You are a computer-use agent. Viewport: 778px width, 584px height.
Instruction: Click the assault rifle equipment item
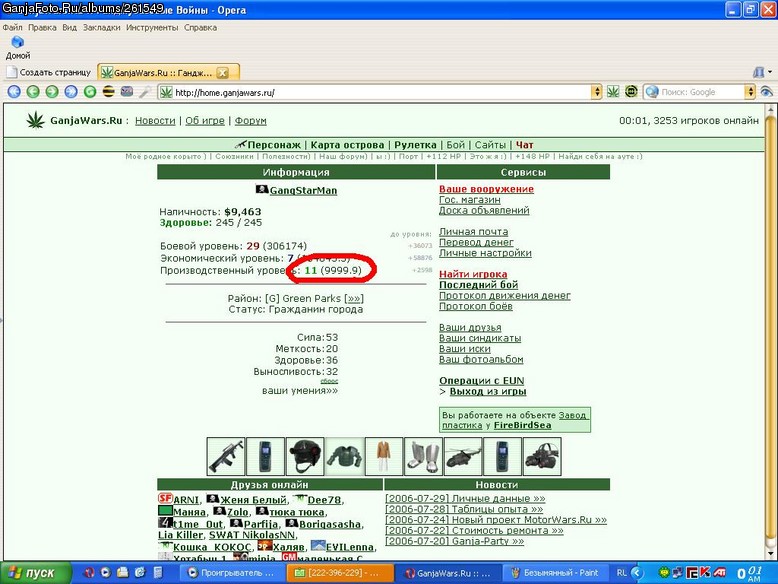(x=226, y=456)
